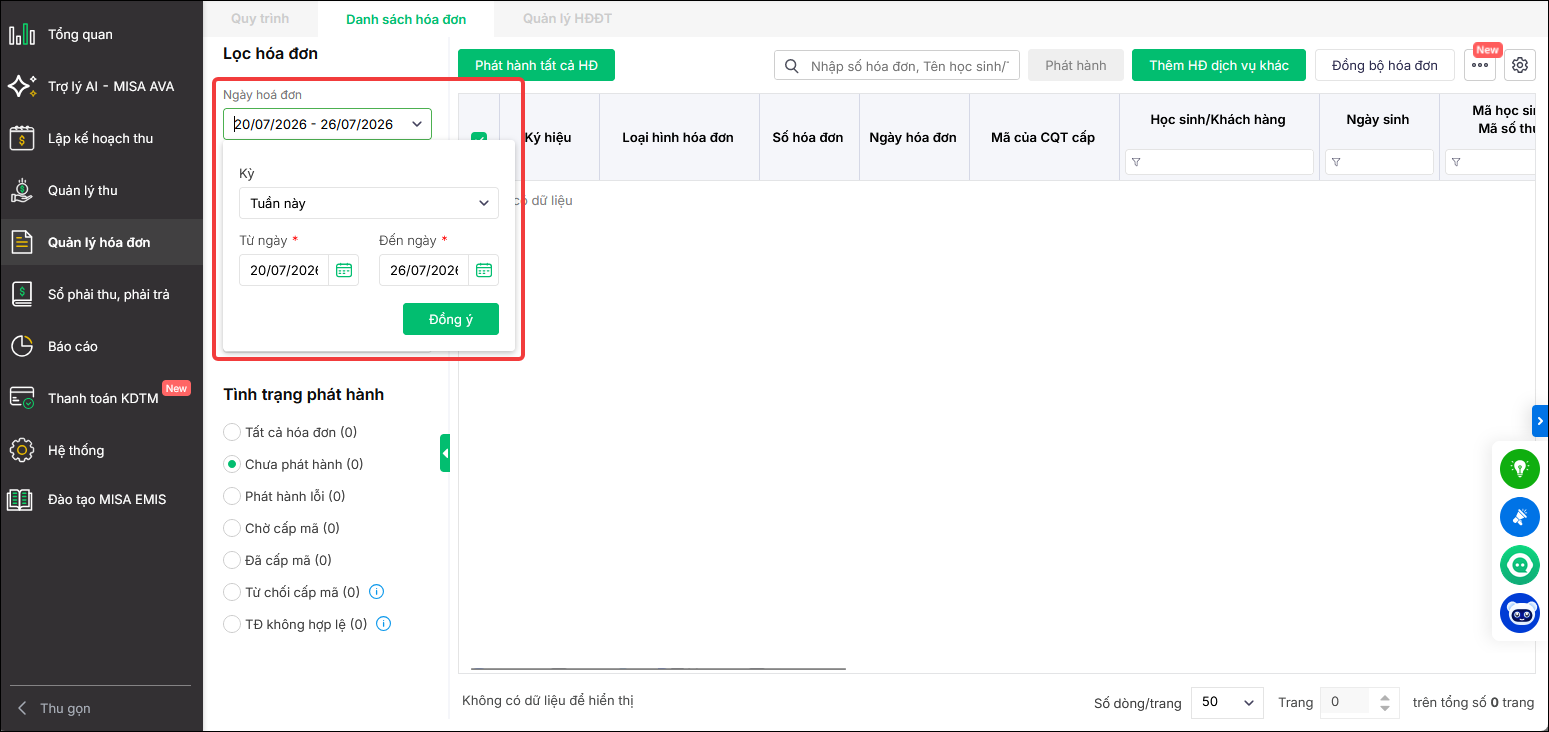Click the blue megaphone floating icon
Image resolution: width=1549 pixels, height=732 pixels.
pos(1520,517)
